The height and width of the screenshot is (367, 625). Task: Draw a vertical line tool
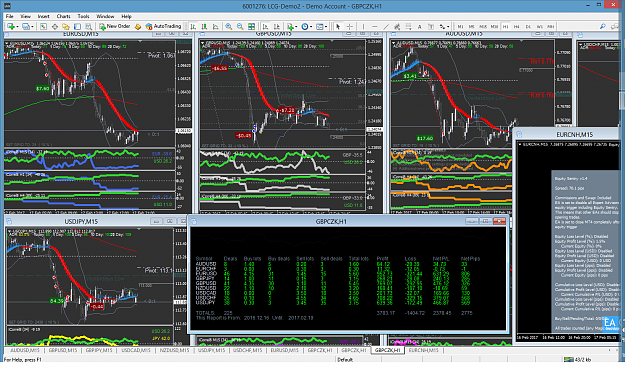tap(363, 27)
